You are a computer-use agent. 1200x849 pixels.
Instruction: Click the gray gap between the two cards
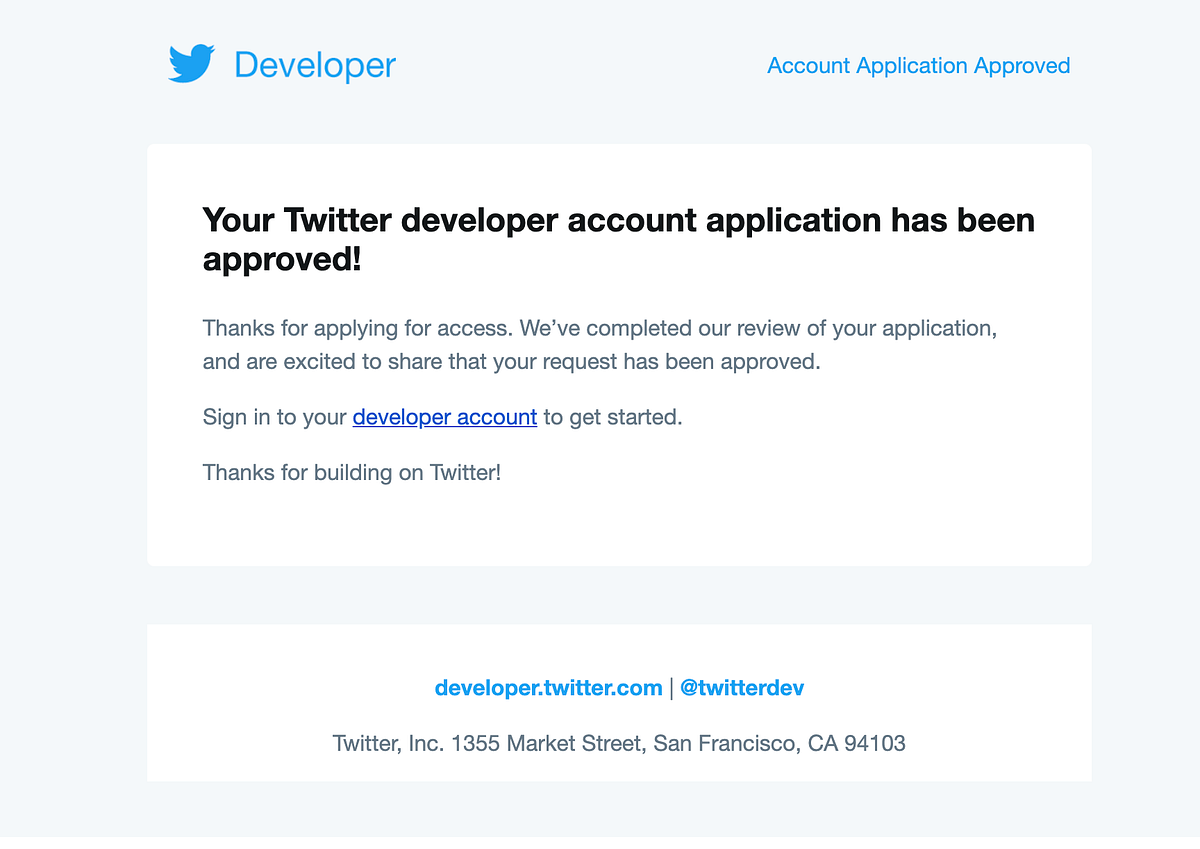[619, 595]
